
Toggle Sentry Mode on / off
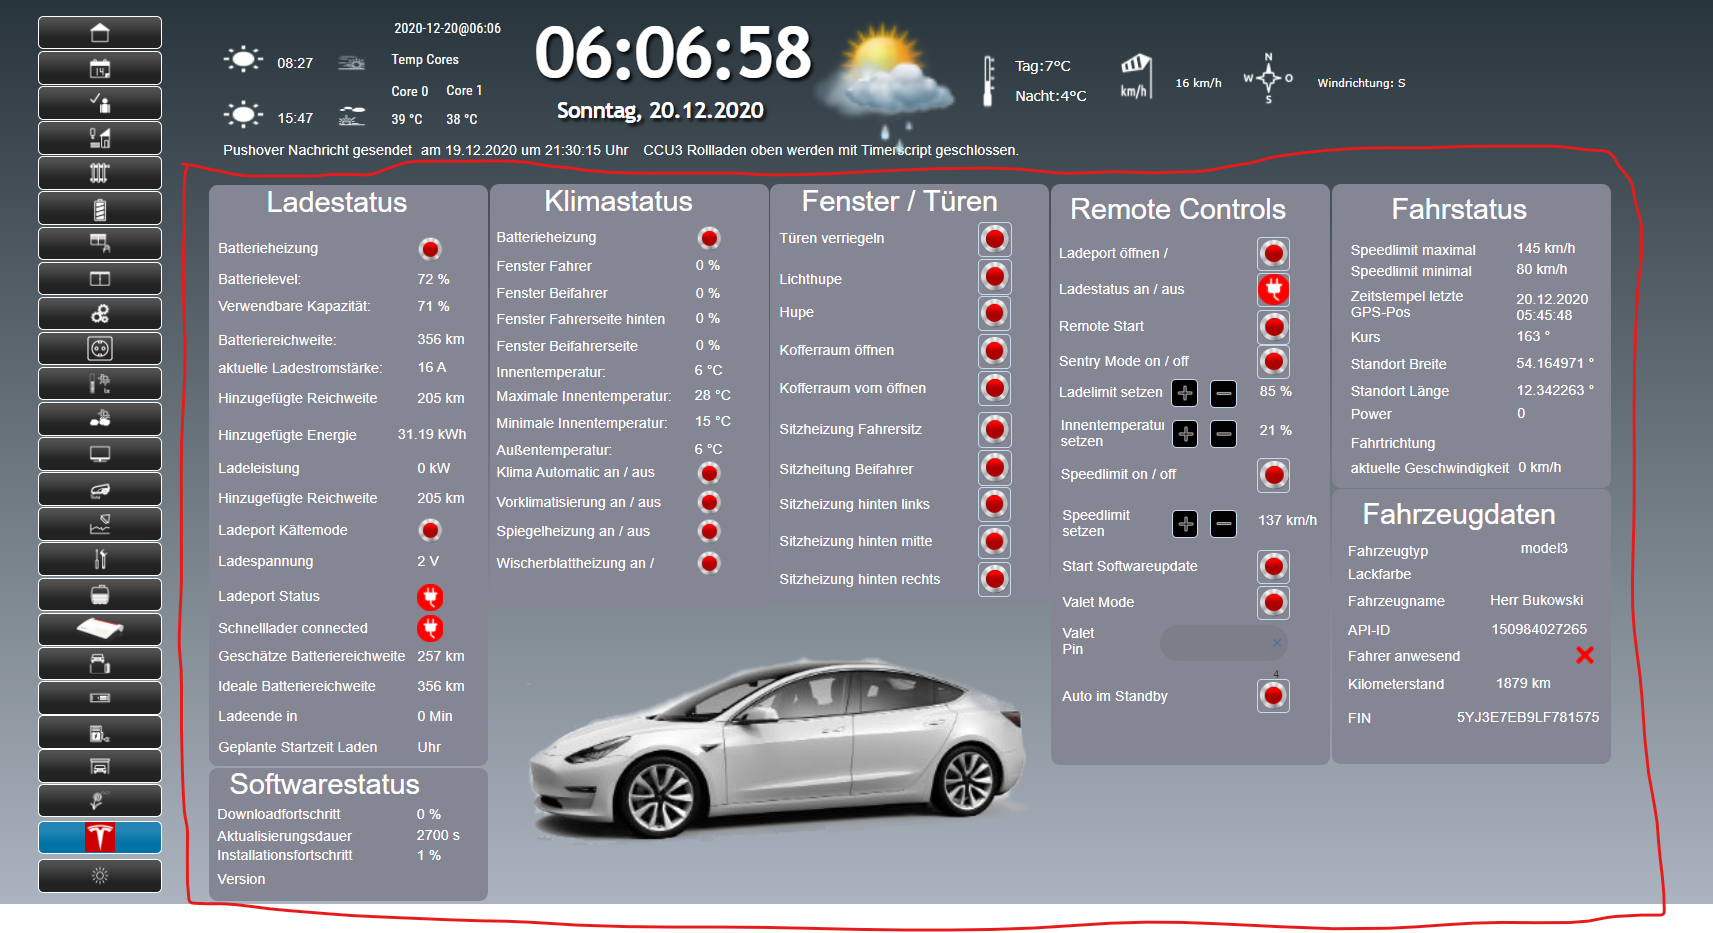click(x=1273, y=361)
